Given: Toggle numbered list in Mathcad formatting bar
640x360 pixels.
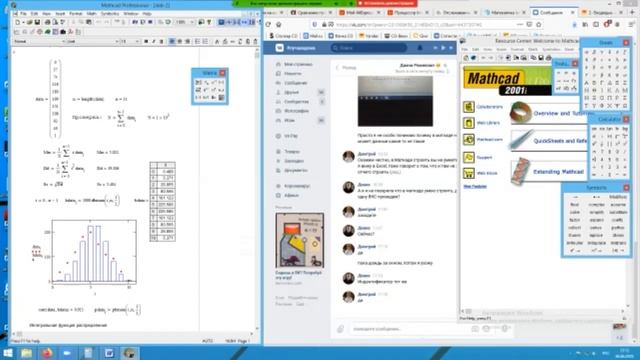Looking at the screenshot, I should coord(205,41).
